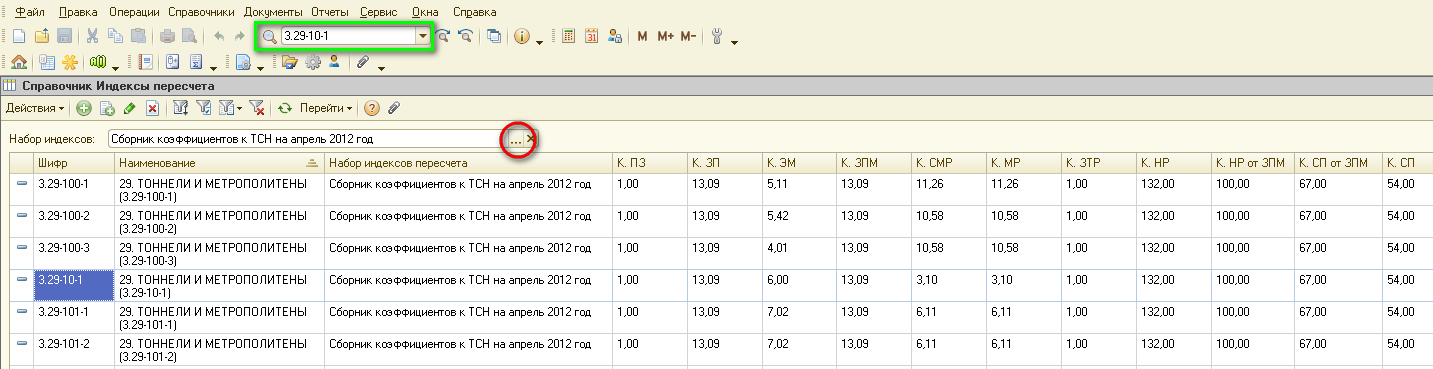Open the Справка menu
The image size is (1433, 369).
coord(474,12)
